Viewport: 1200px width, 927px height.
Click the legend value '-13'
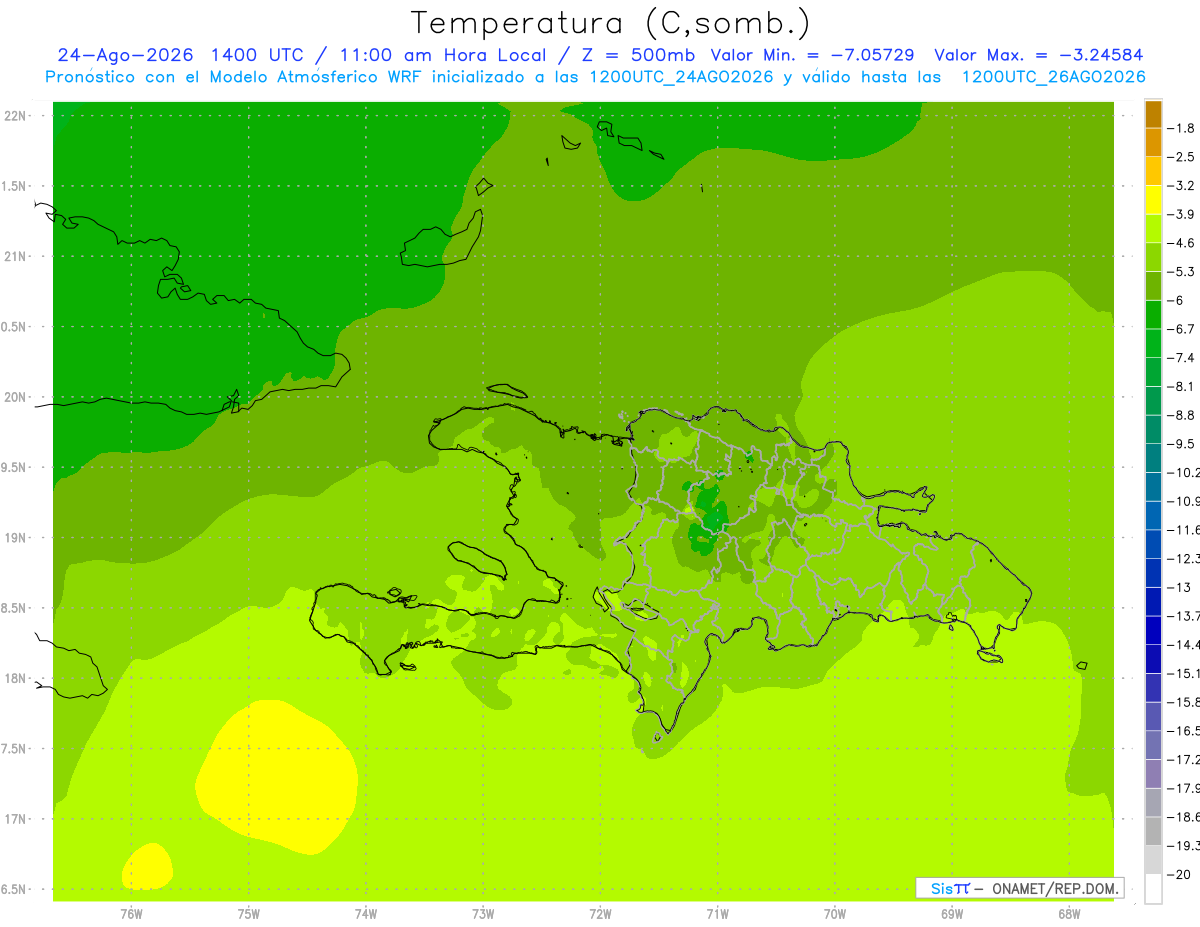(x=1178, y=587)
